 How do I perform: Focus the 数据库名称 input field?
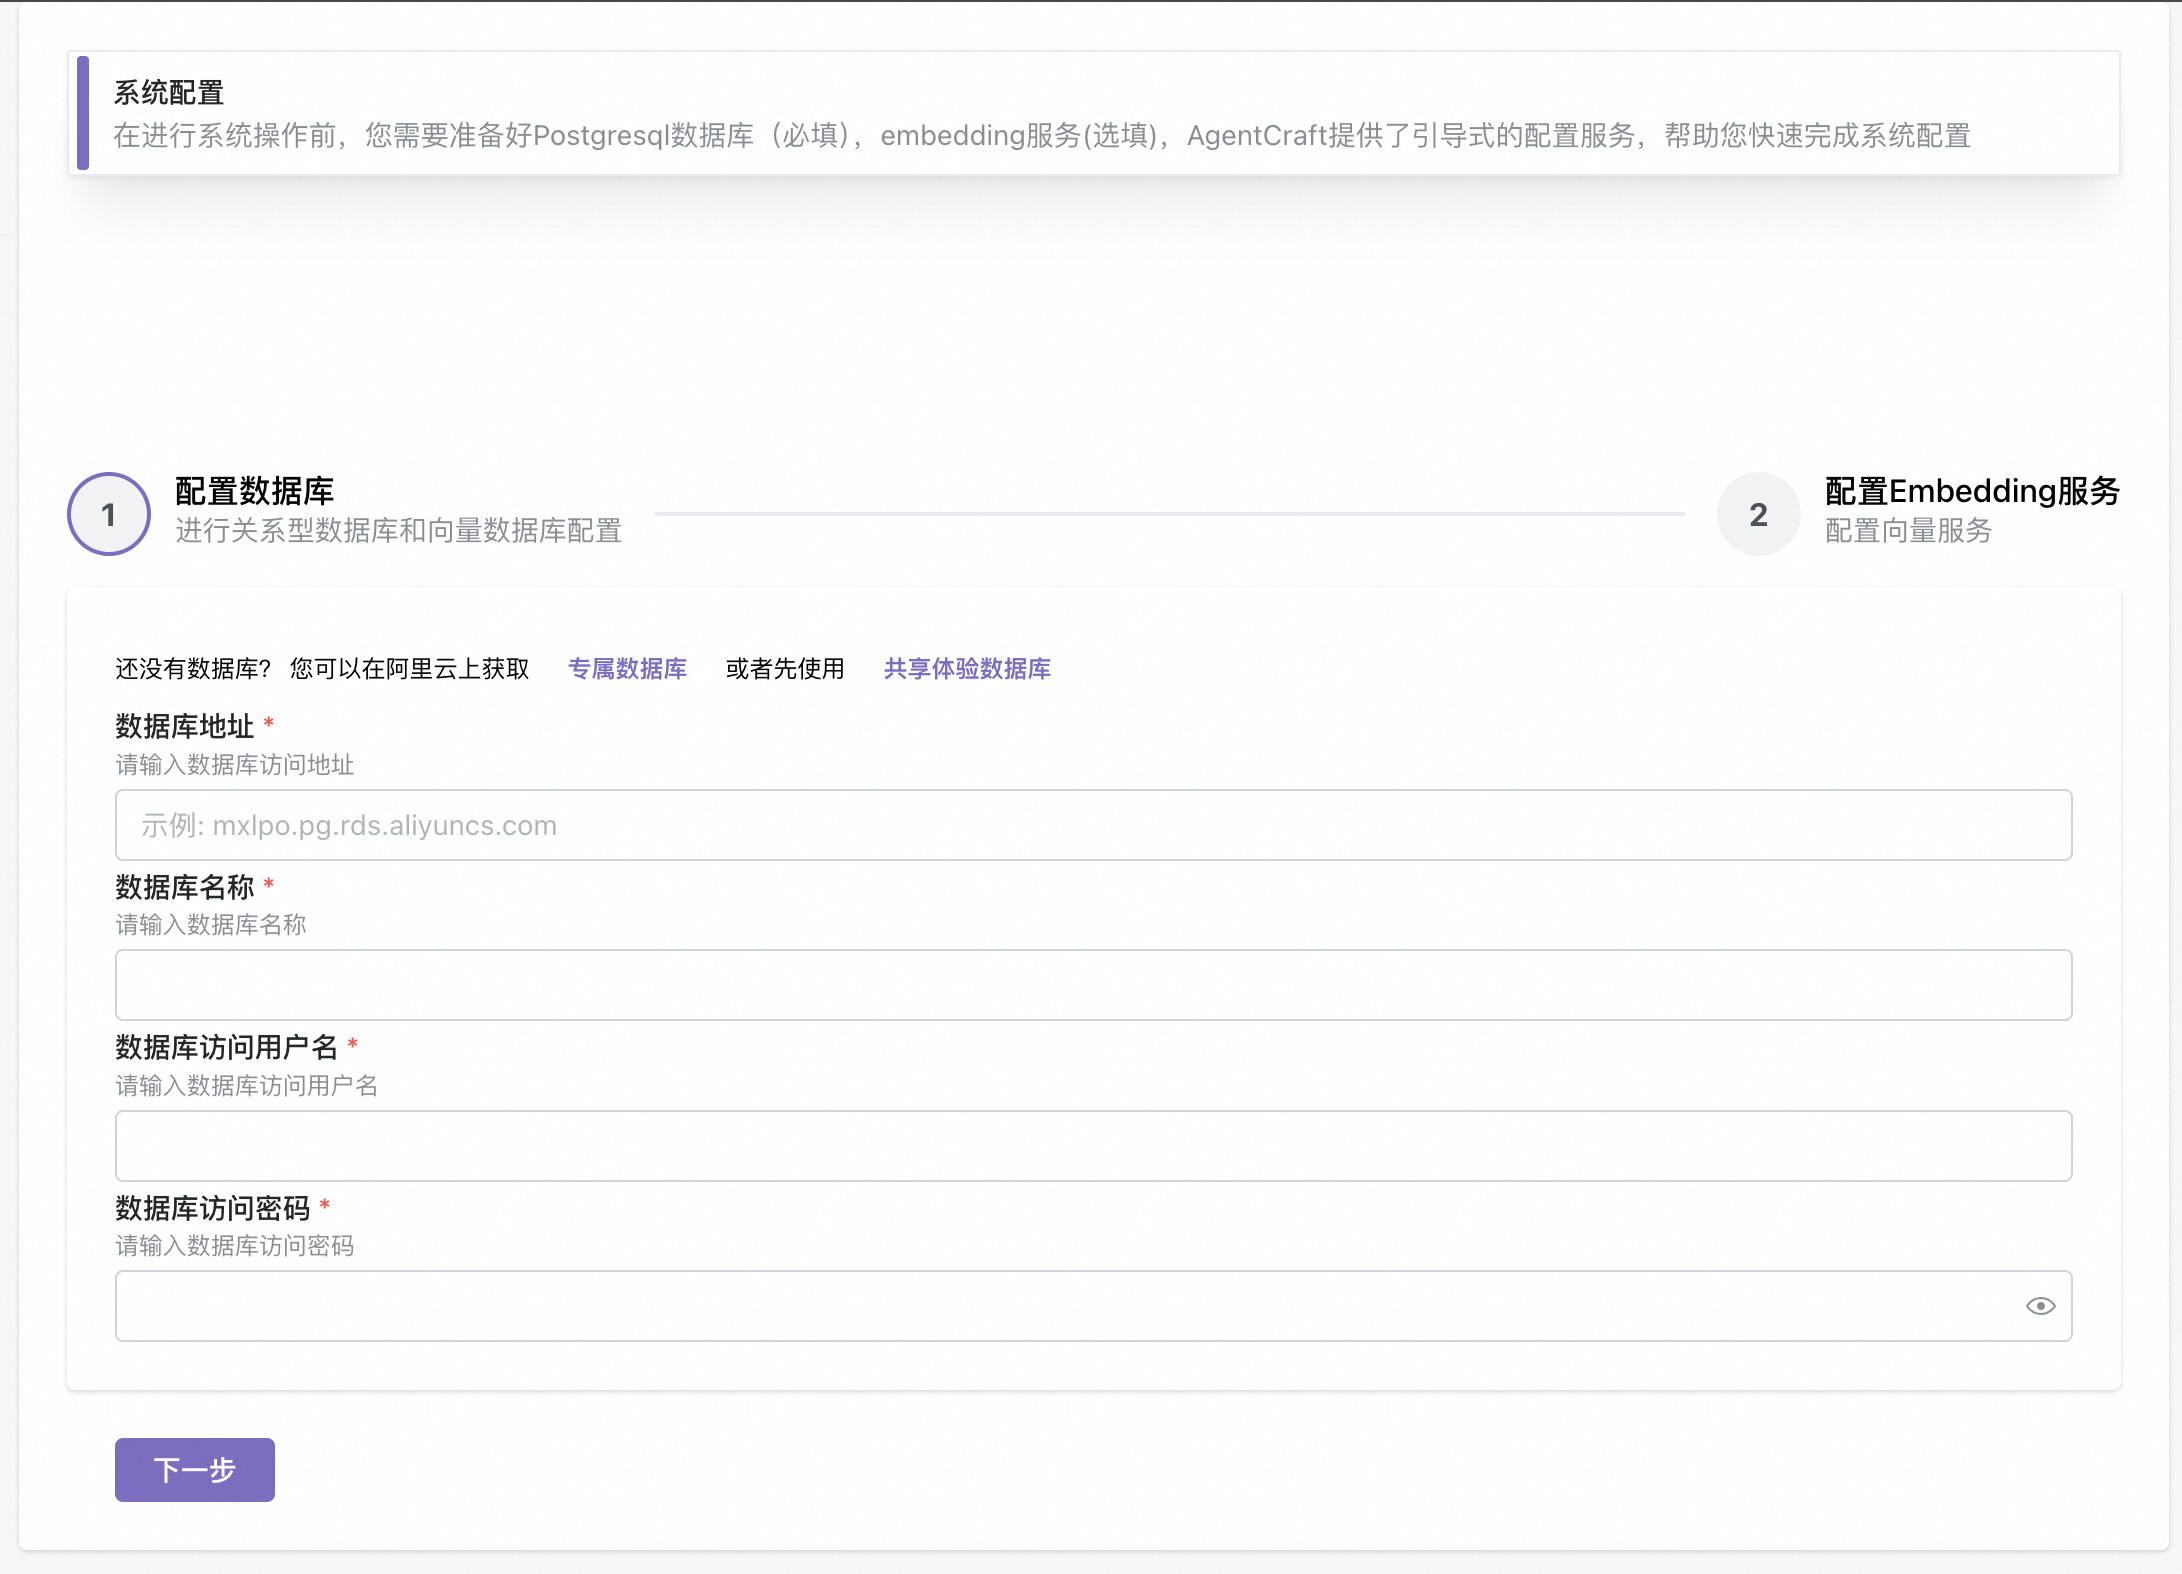click(x=1092, y=985)
